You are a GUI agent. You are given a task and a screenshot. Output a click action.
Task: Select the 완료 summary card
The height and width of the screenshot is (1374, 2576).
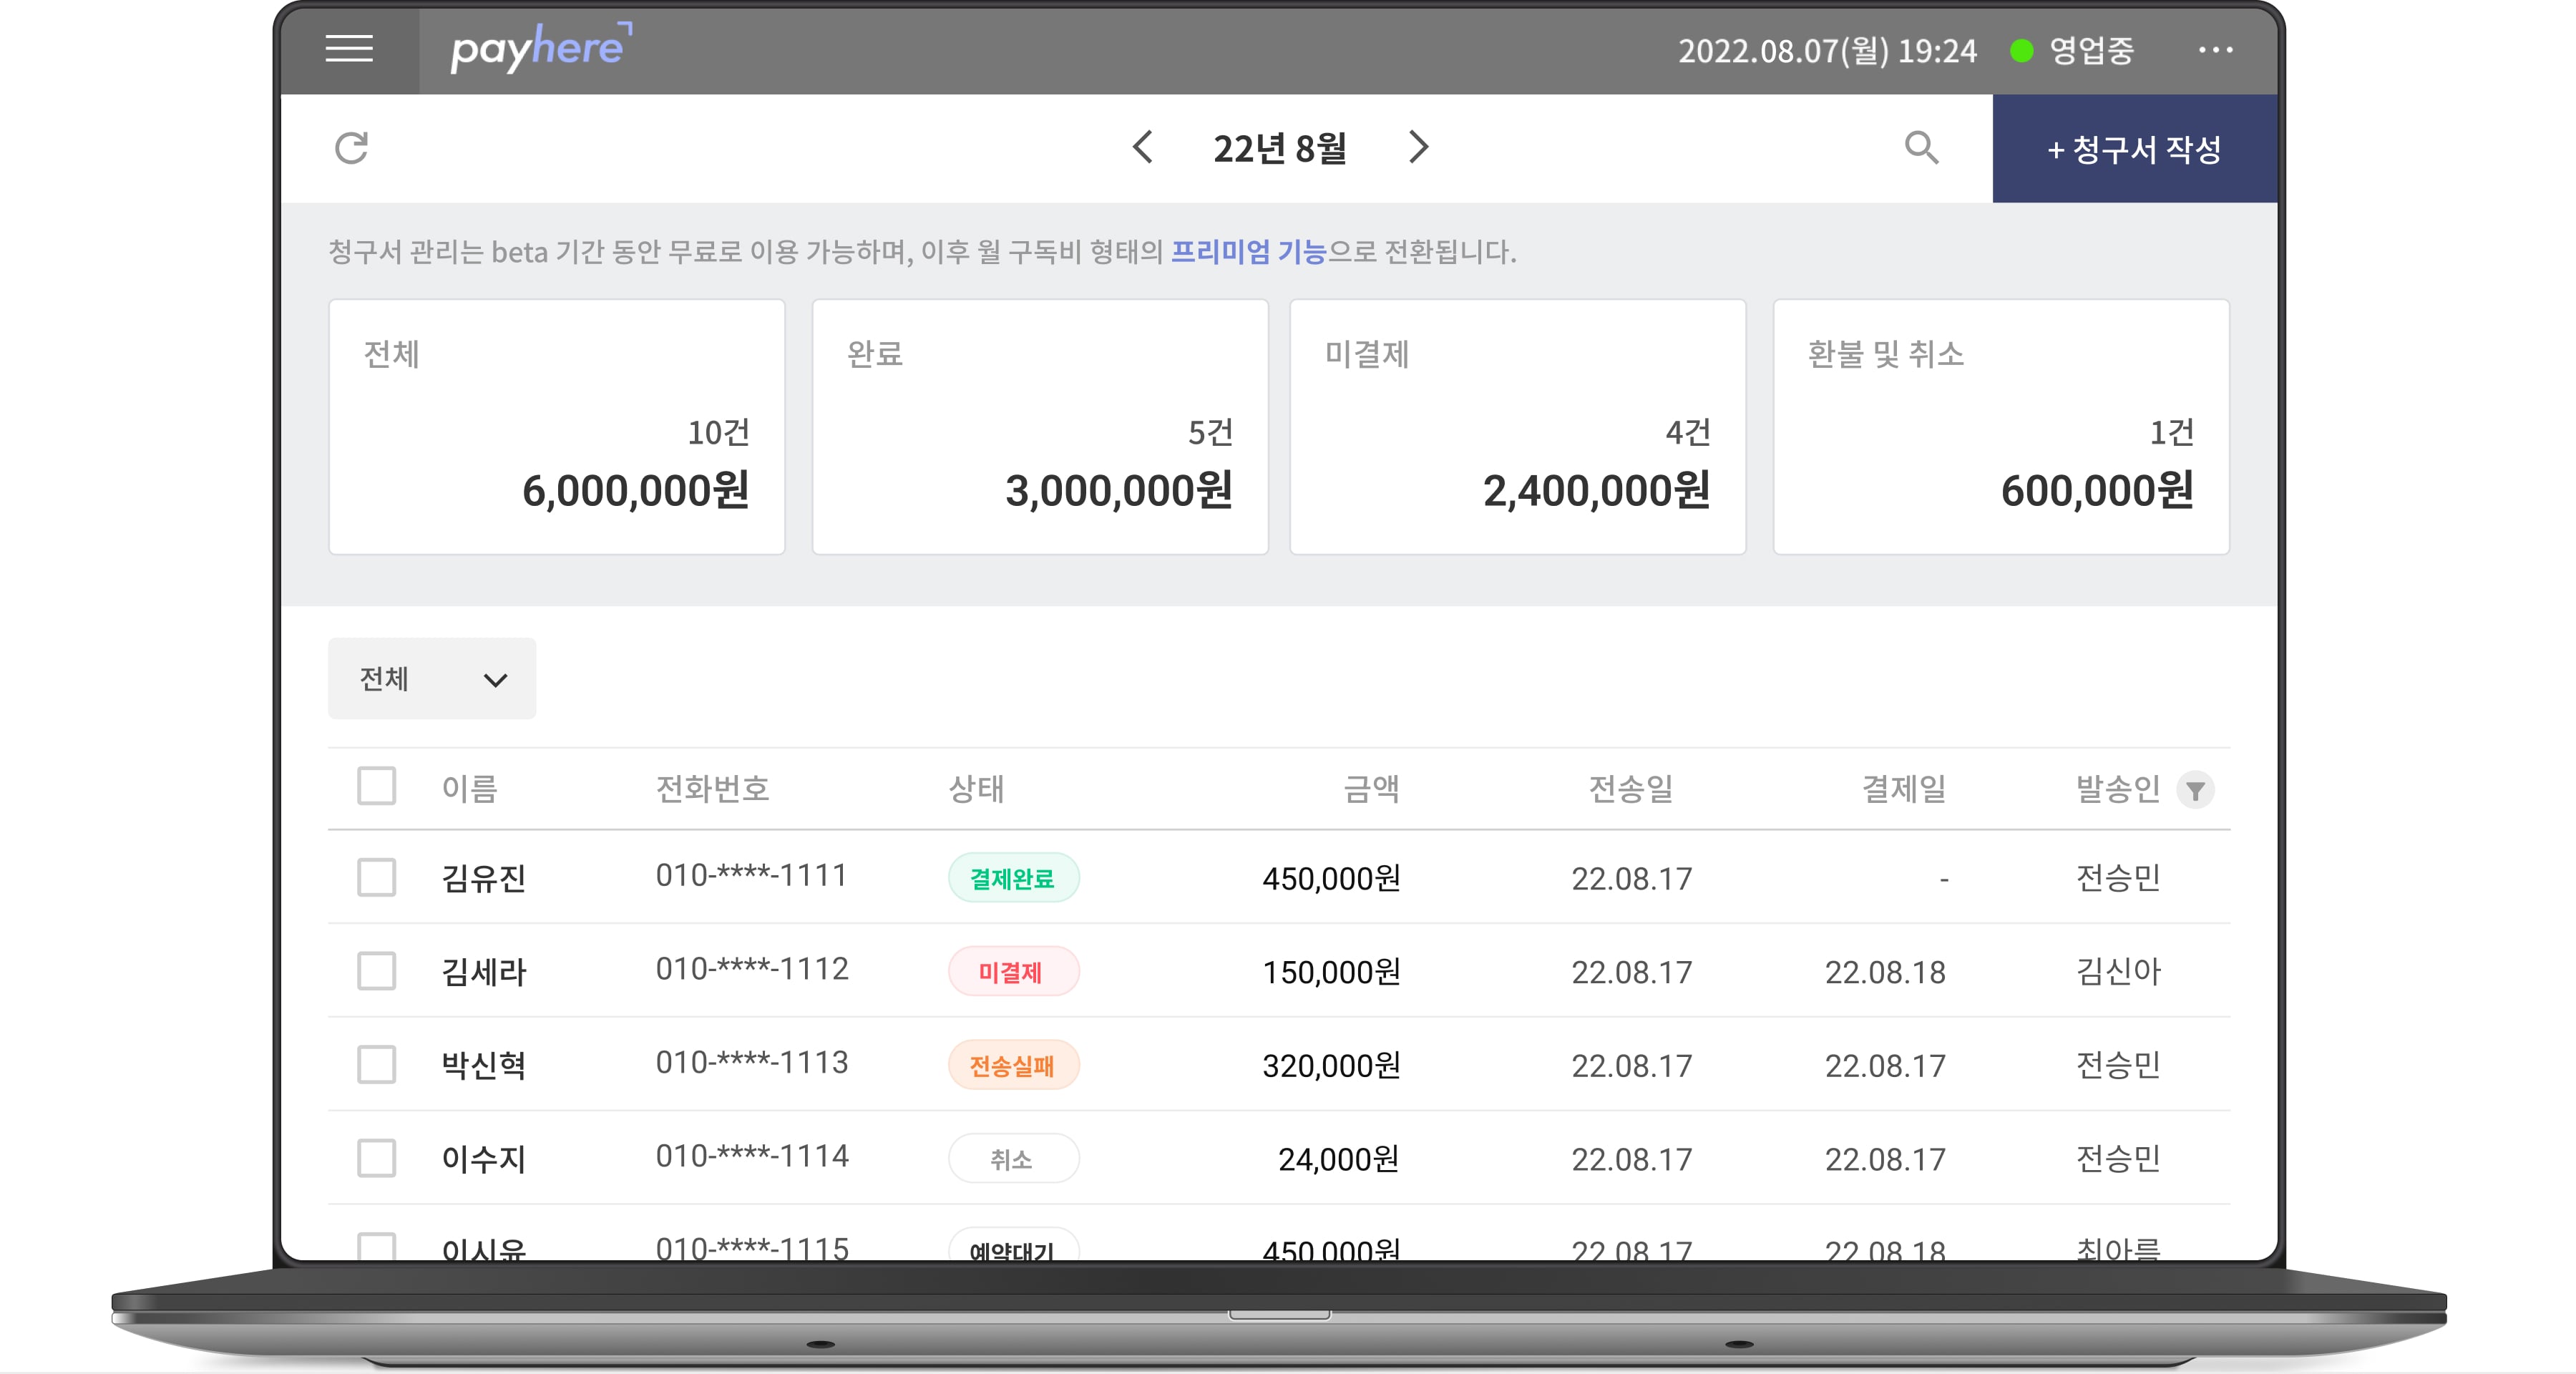pyautogui.click(x=1040, y=427)
